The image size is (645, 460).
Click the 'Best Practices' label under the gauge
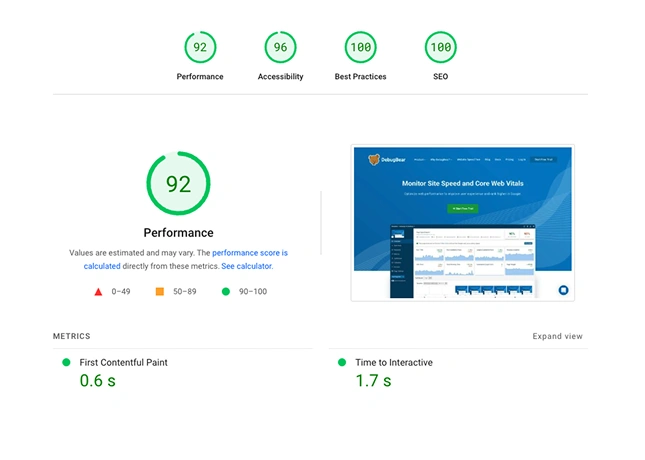pos(360,77)
